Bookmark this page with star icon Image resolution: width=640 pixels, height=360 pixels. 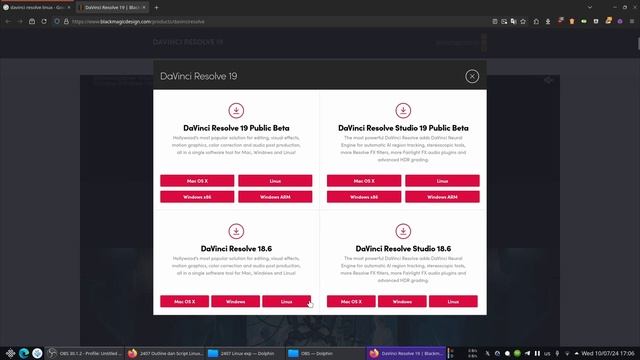coord(523,21)
